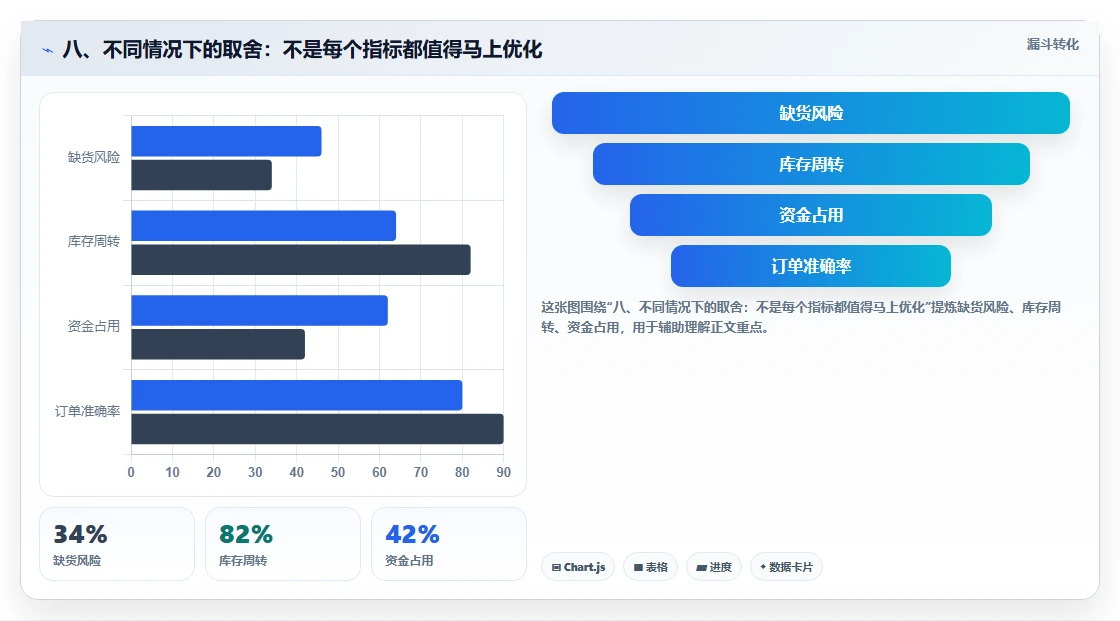Click the 资金占用 axis label in chart
The image size is (1120, 621).
pos(94,327)
